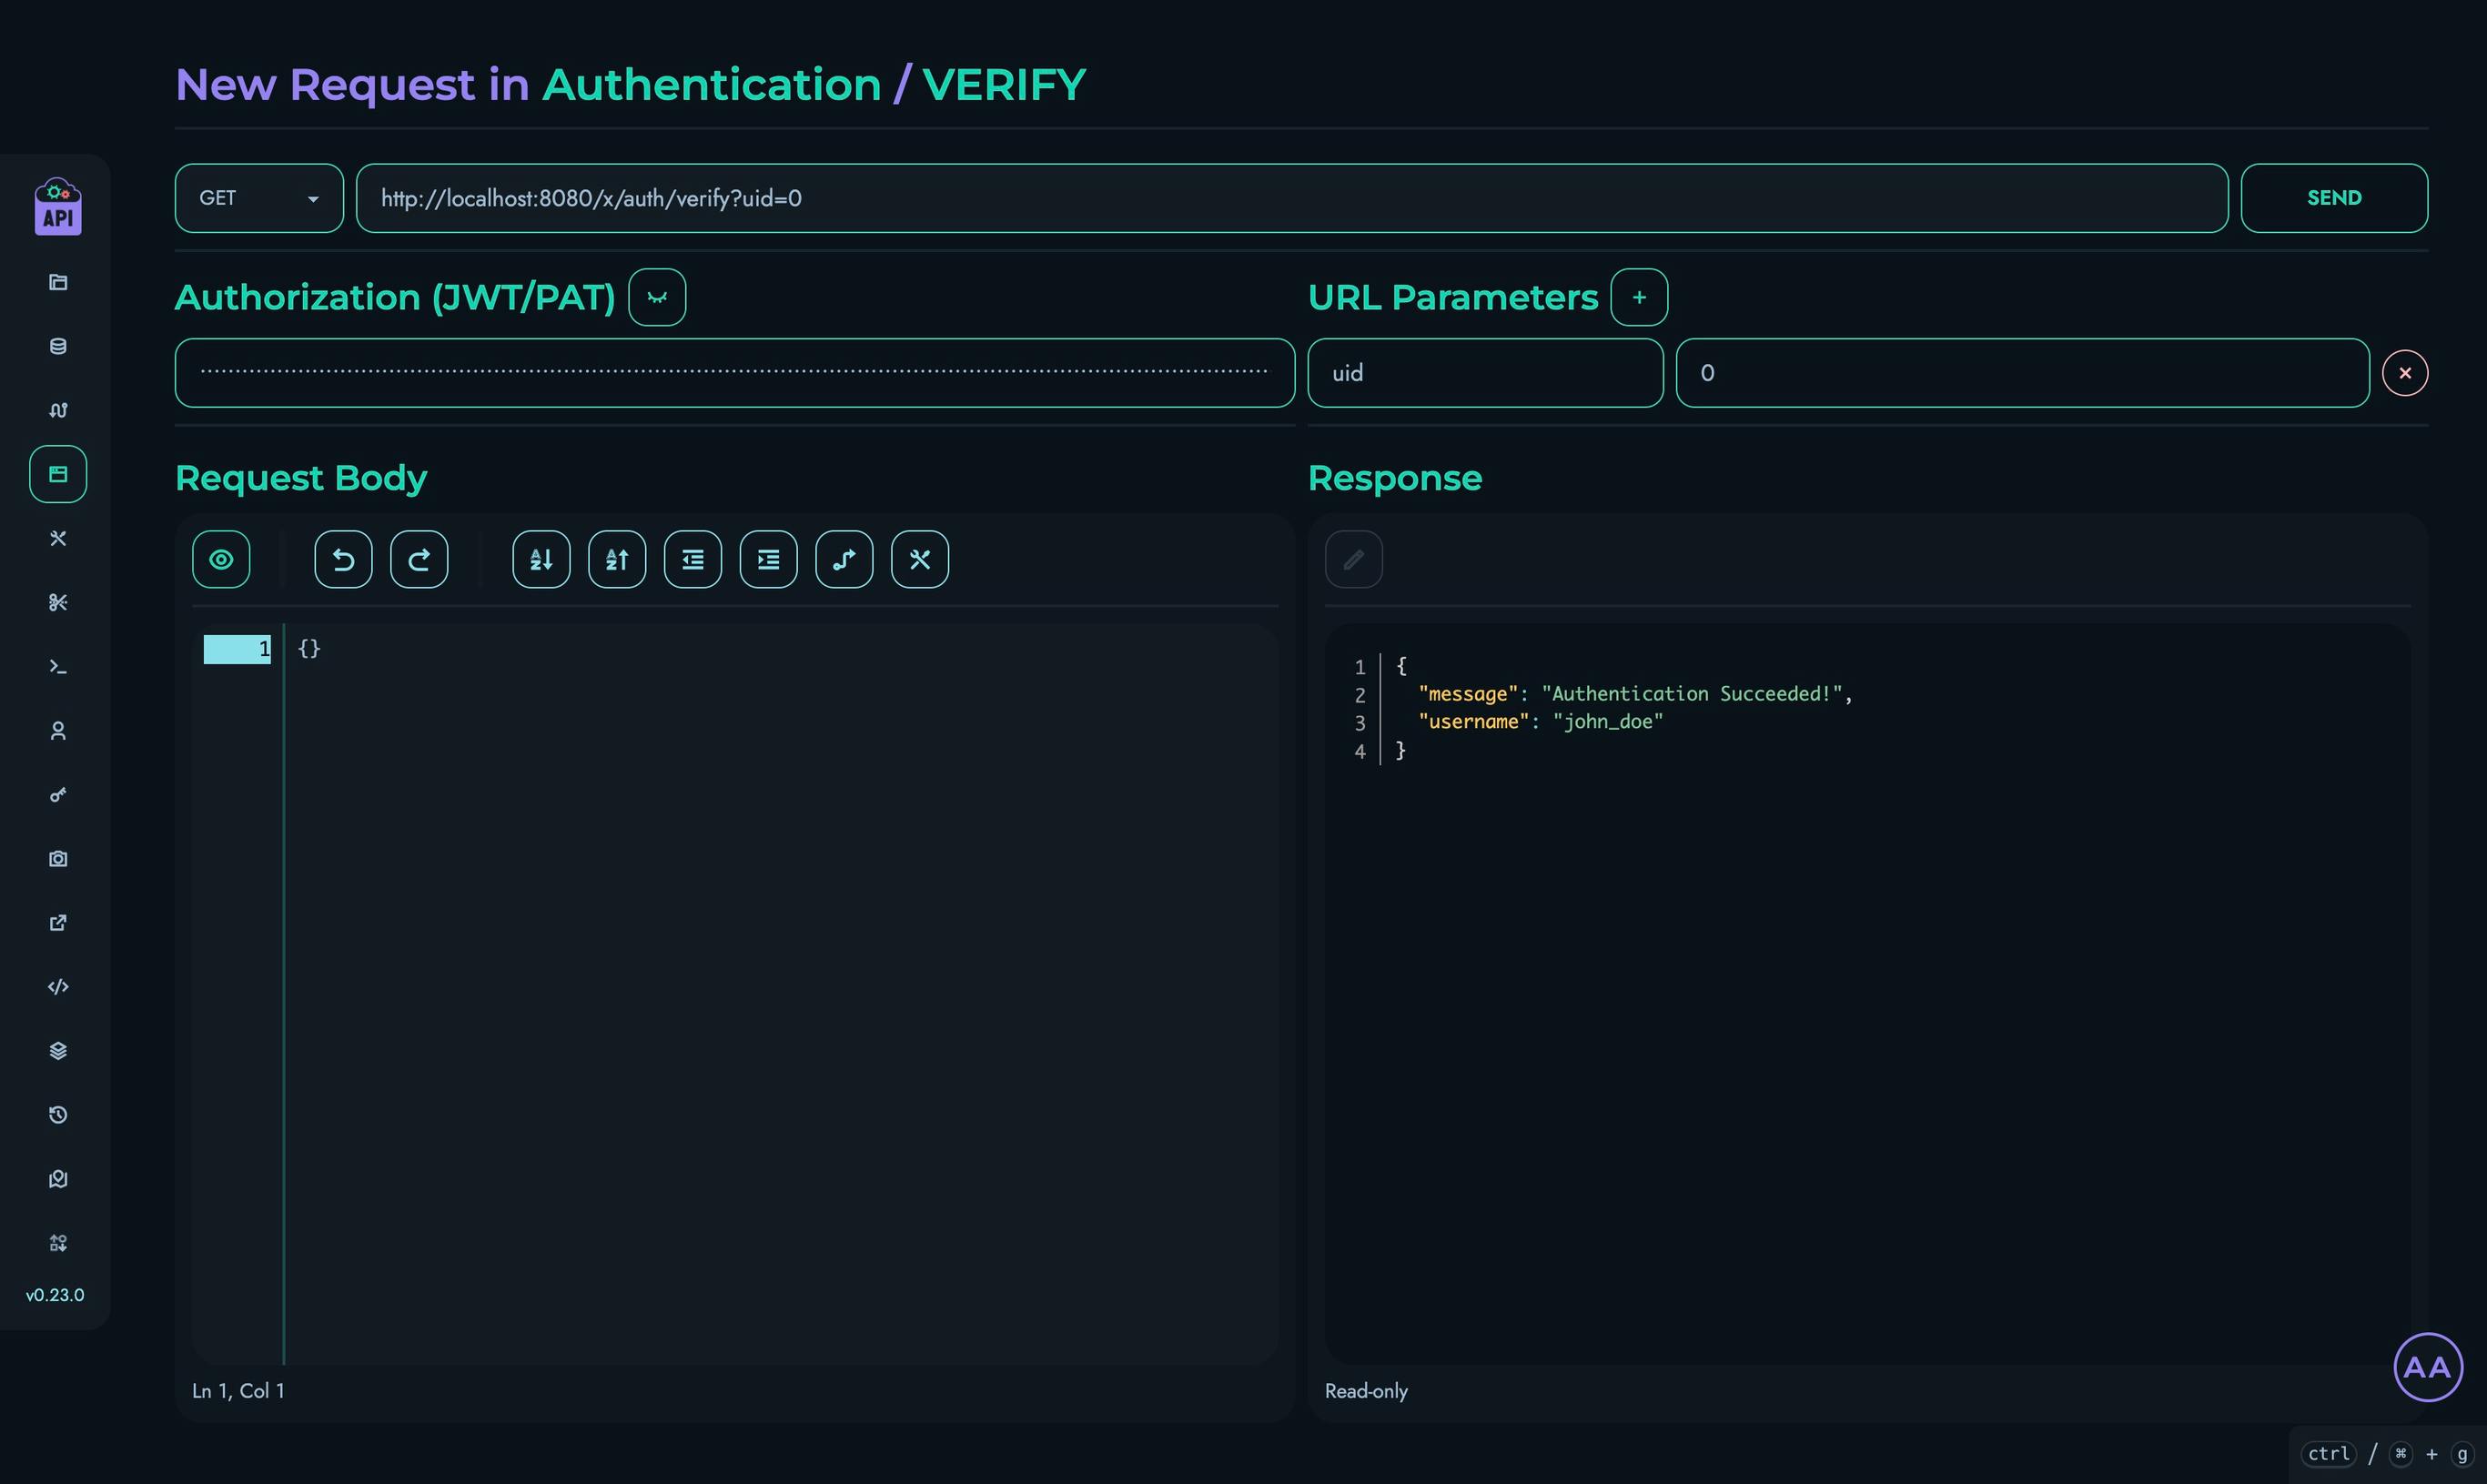Click the v0.23.0 version label

(55, 1295)
